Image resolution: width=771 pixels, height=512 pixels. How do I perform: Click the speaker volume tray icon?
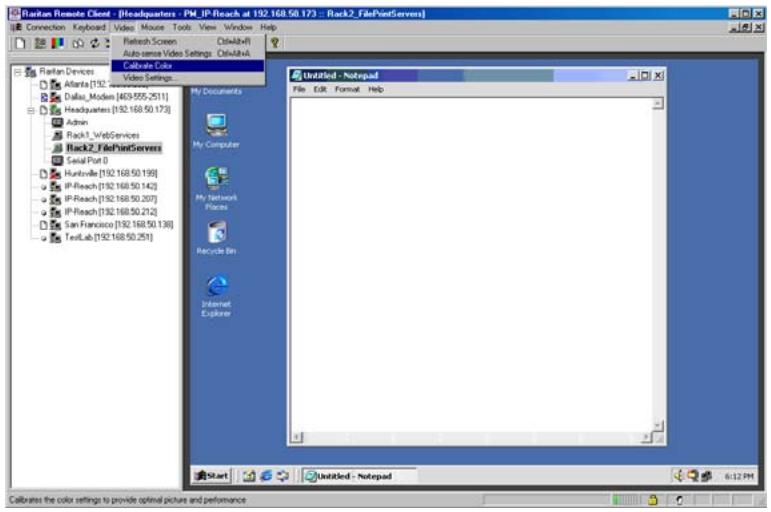[679, 476]
